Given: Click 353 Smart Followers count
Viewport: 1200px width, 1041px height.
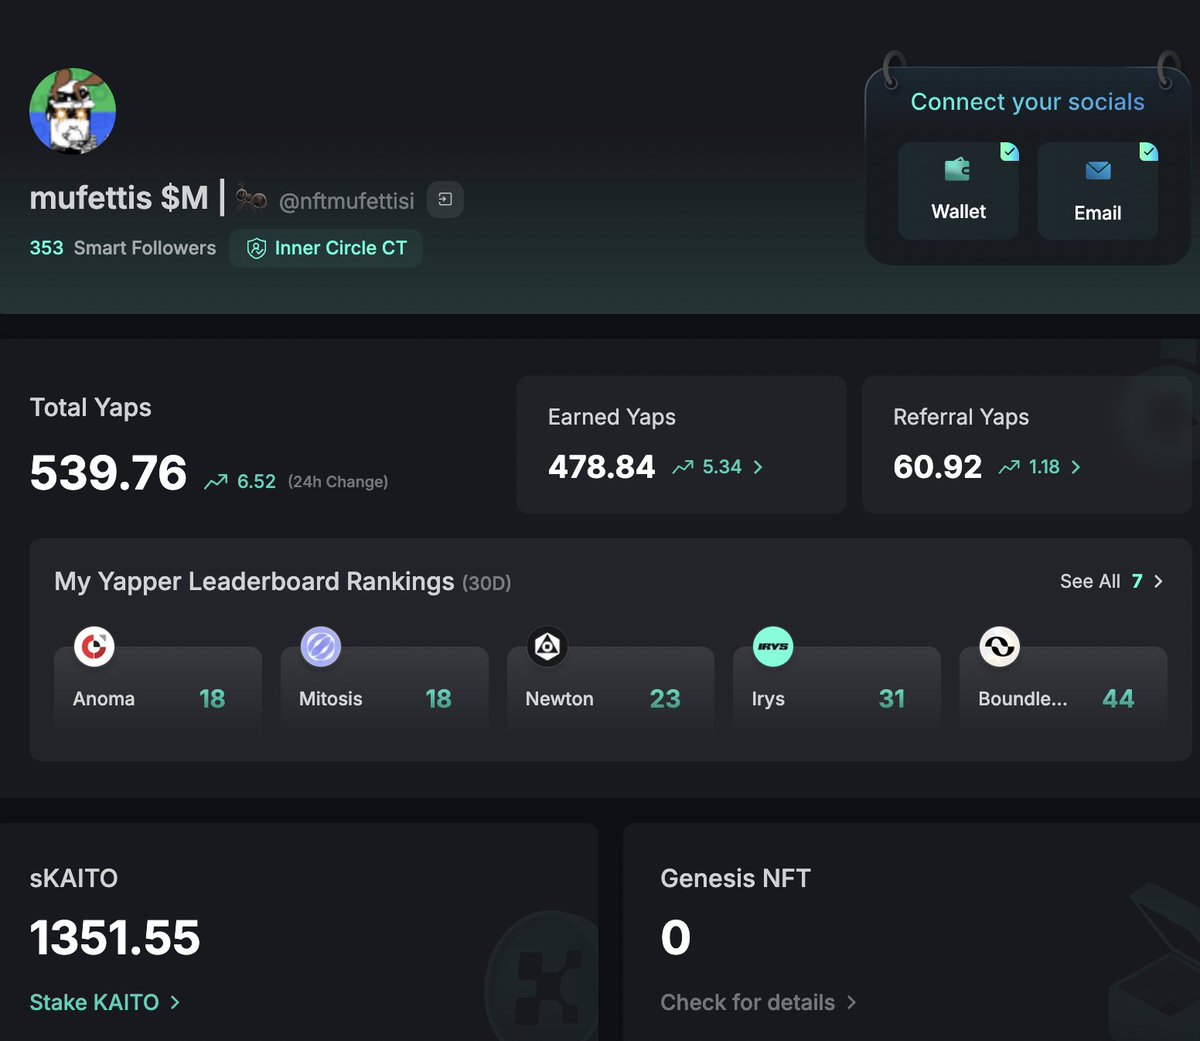Looking at the screenshot, I should 123,248.
